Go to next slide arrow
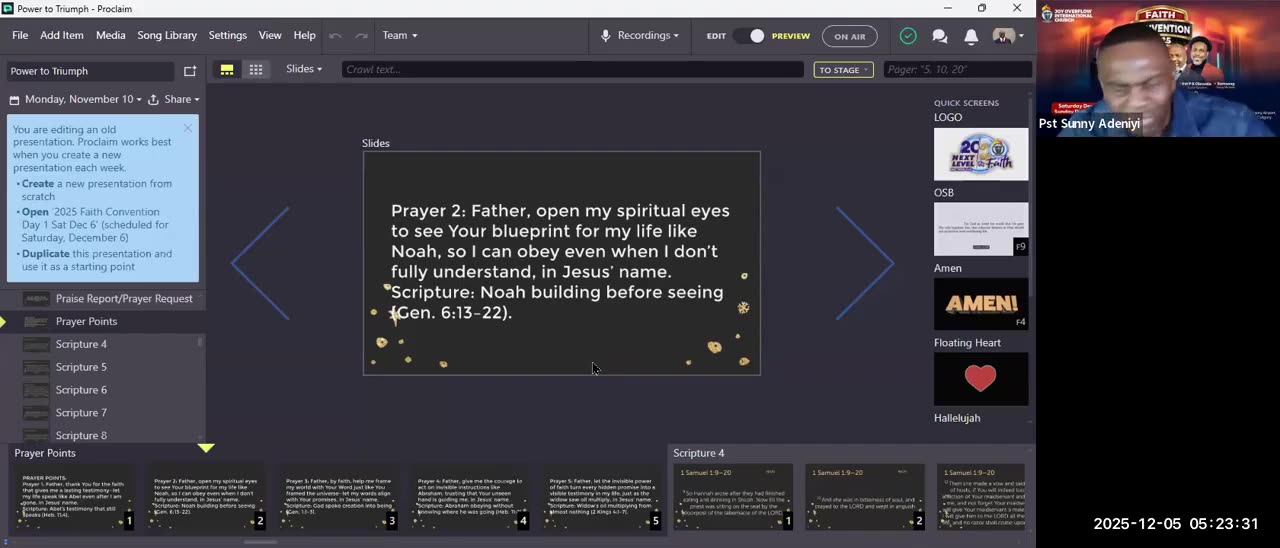This screenshot has width=1280, height=548. [x=864, y=263]
